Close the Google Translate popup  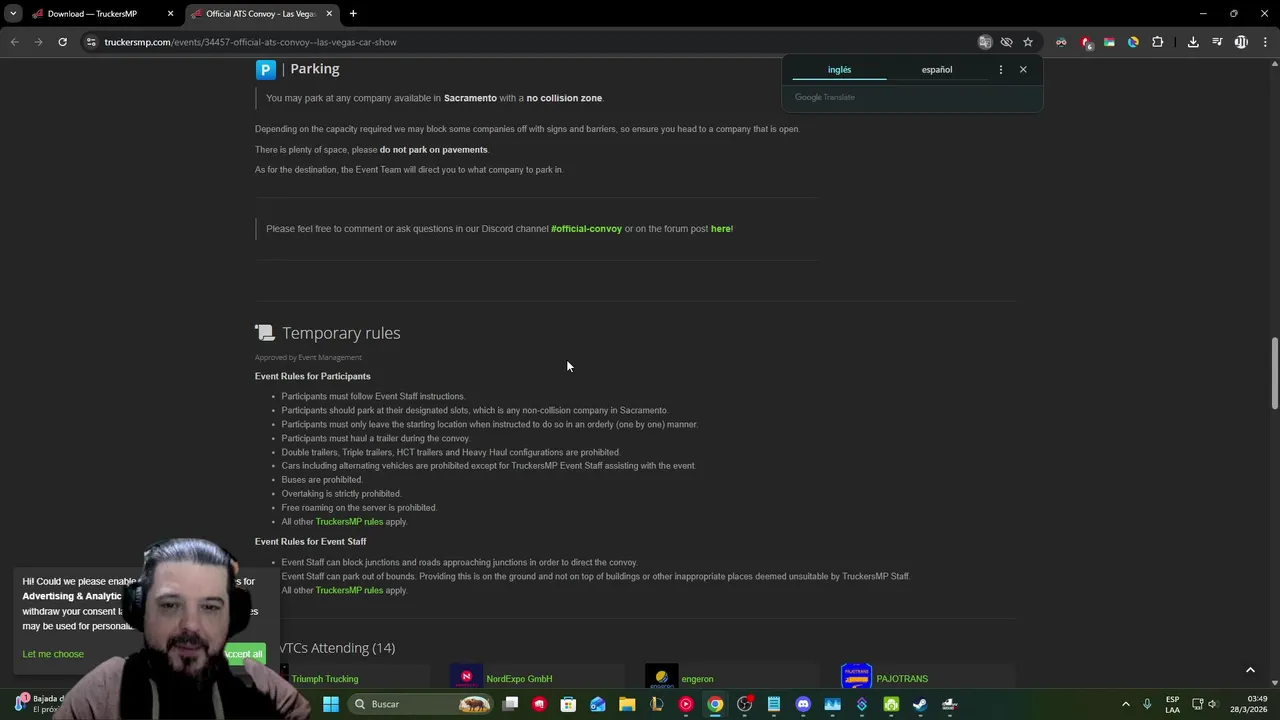(1023, 70)
